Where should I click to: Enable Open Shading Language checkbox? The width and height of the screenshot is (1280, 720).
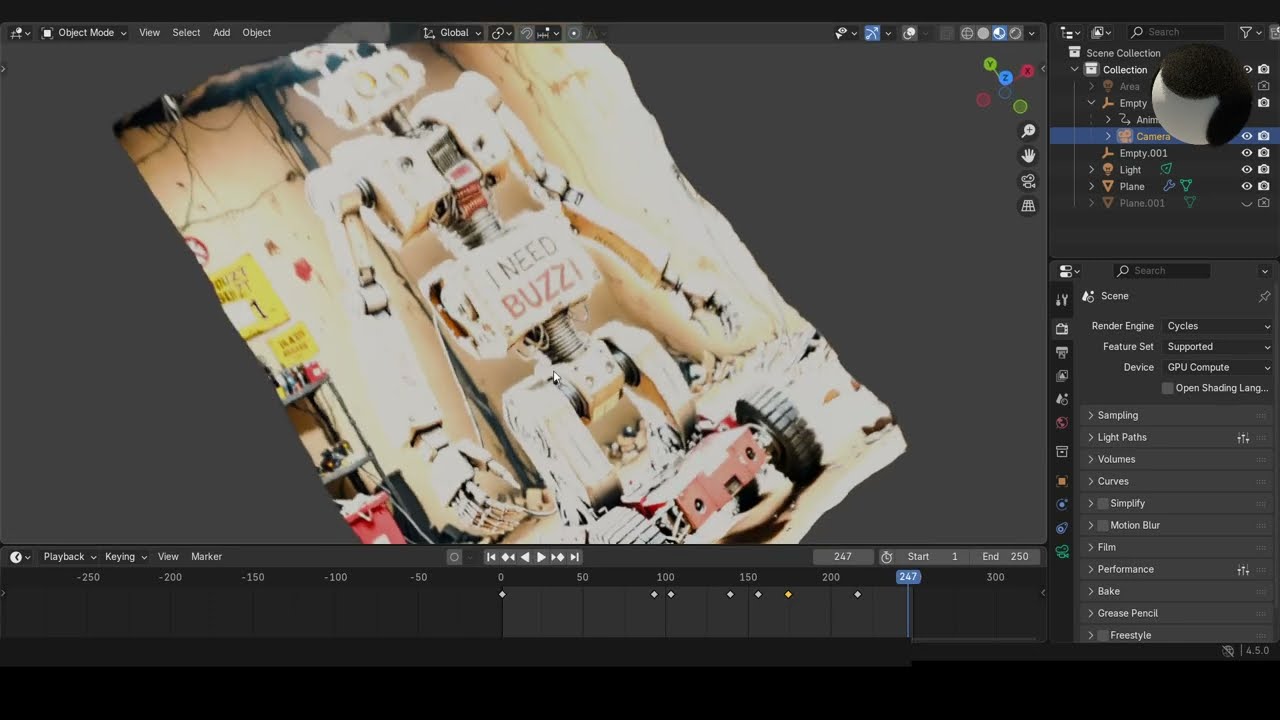point(1167,388)
